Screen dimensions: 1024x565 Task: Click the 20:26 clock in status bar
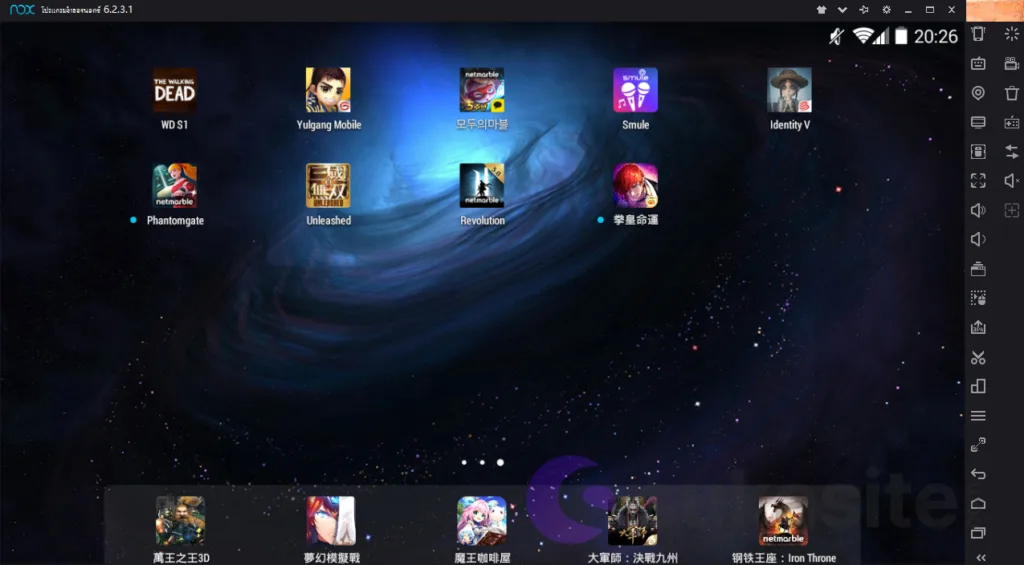coord(936,37)
